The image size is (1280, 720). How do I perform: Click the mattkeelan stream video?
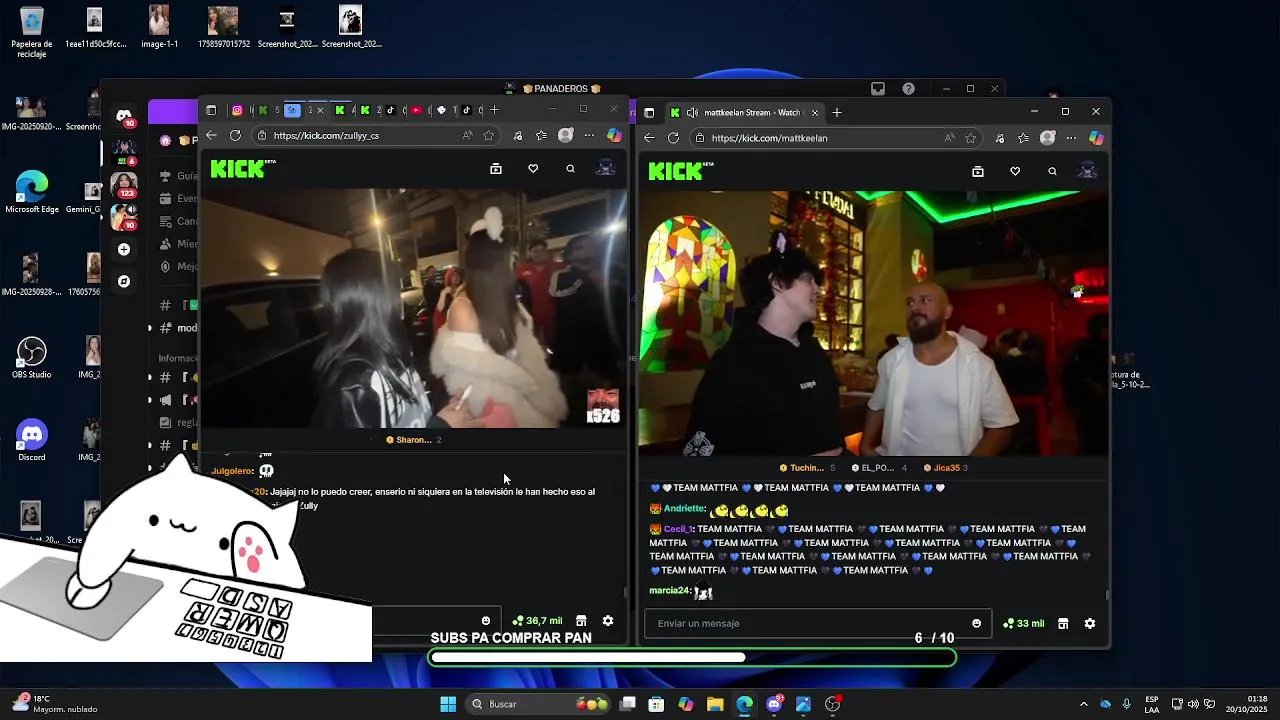(873, 324)
